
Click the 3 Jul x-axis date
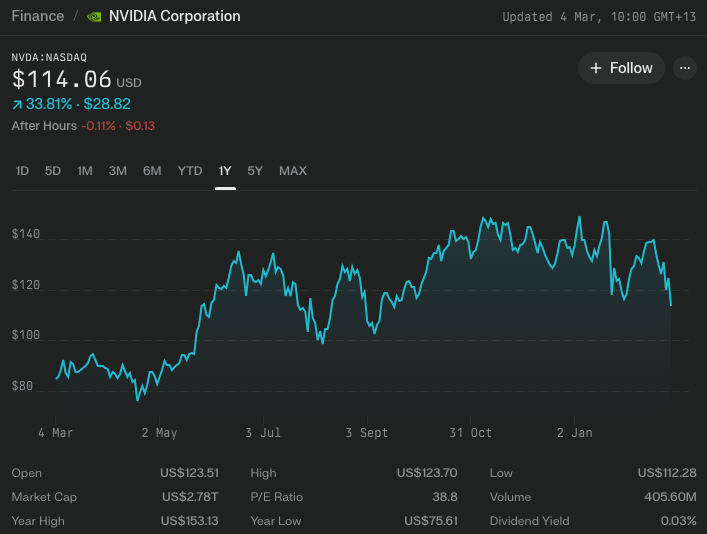pos(263,433)
